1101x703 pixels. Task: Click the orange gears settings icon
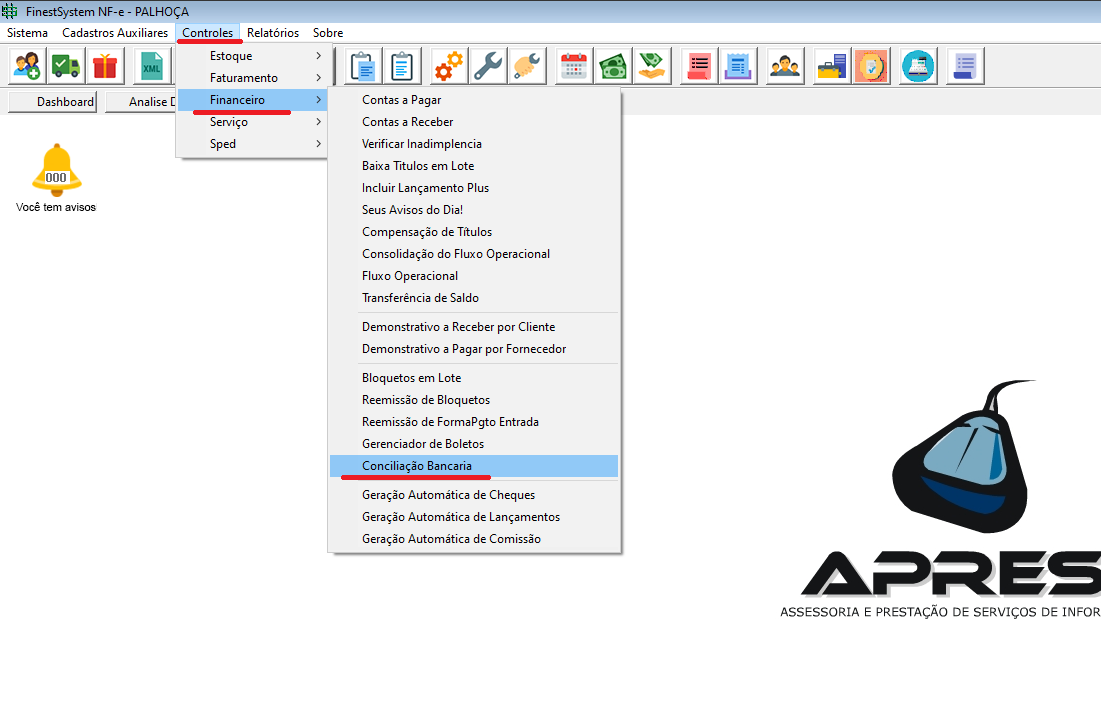coord(448,67)
